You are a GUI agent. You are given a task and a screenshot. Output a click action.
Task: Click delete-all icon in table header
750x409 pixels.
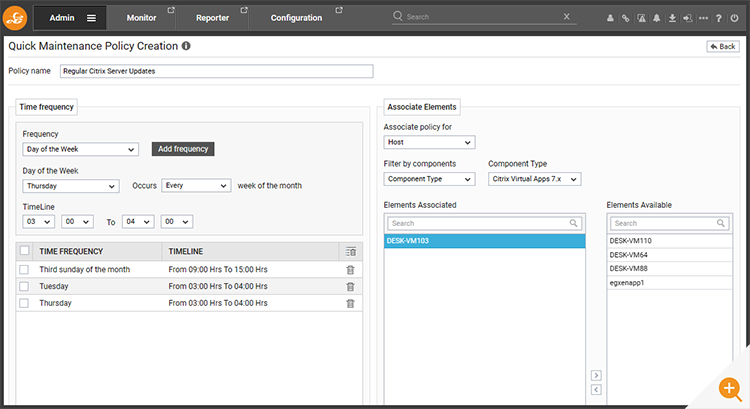(x=351, y=252)
